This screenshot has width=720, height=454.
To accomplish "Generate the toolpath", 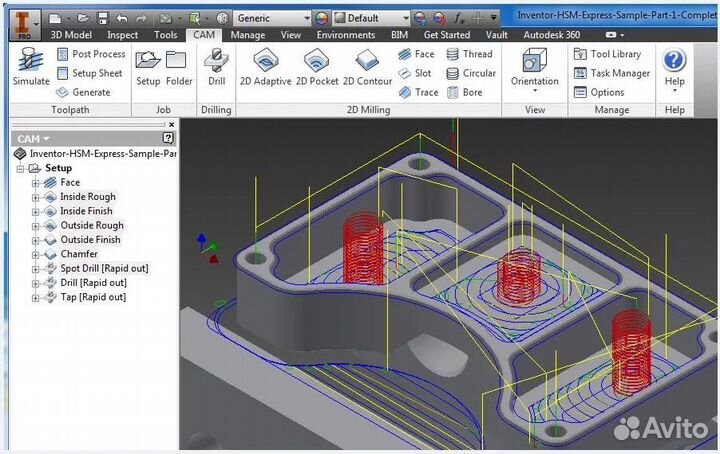I will click(83, 93).
